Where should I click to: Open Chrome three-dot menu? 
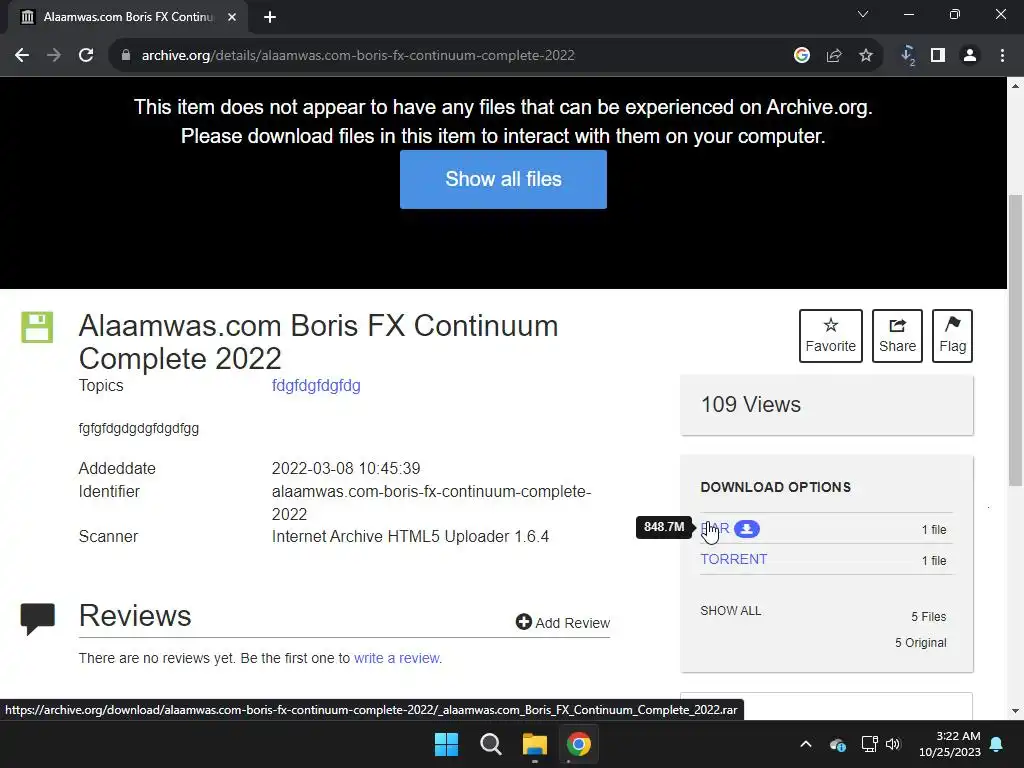[x=1002, y=56]
